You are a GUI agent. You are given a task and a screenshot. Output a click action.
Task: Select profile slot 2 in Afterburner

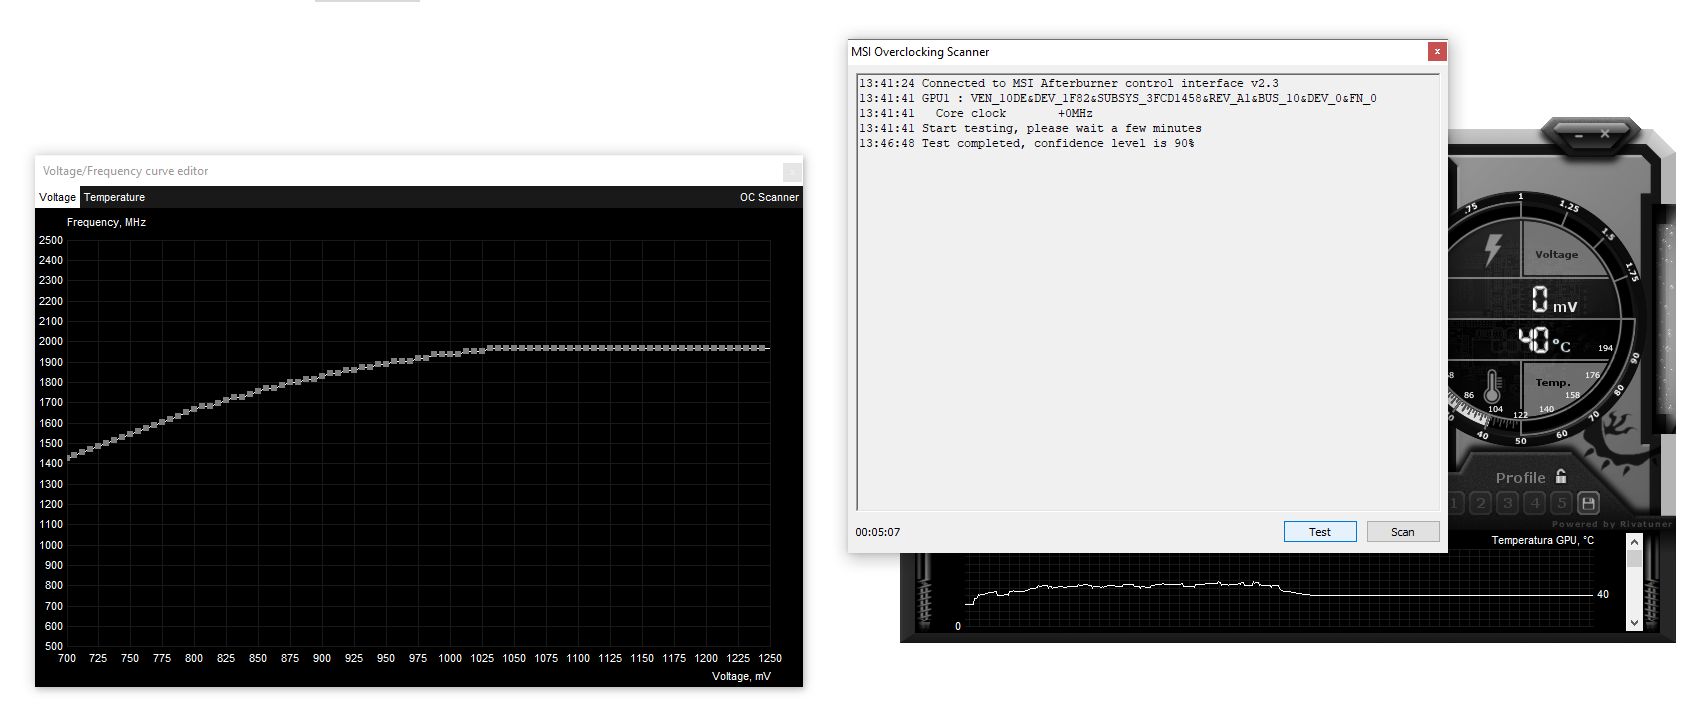tap(1481, 503)
